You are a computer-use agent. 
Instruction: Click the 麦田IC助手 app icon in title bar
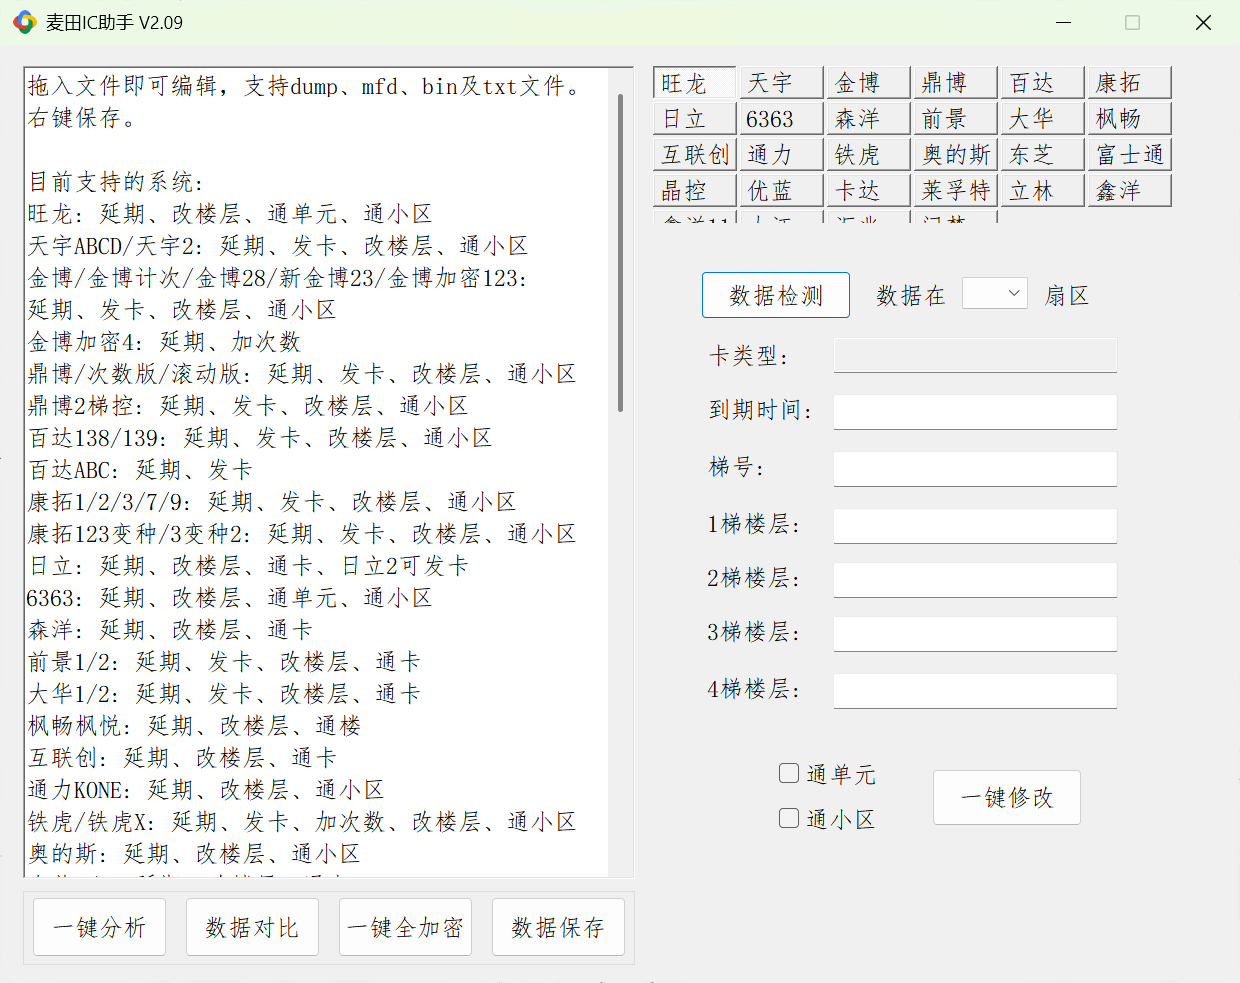coord(24,22)
